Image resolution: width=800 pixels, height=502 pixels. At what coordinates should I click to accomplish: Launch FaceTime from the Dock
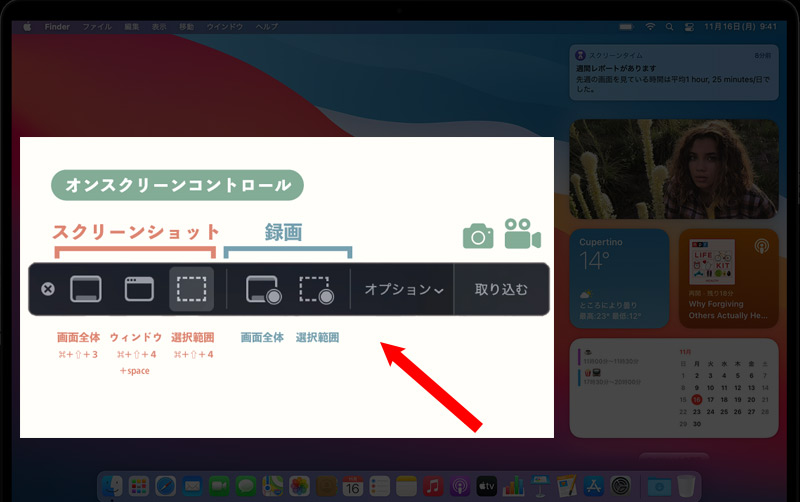click(x=219, y=486)
